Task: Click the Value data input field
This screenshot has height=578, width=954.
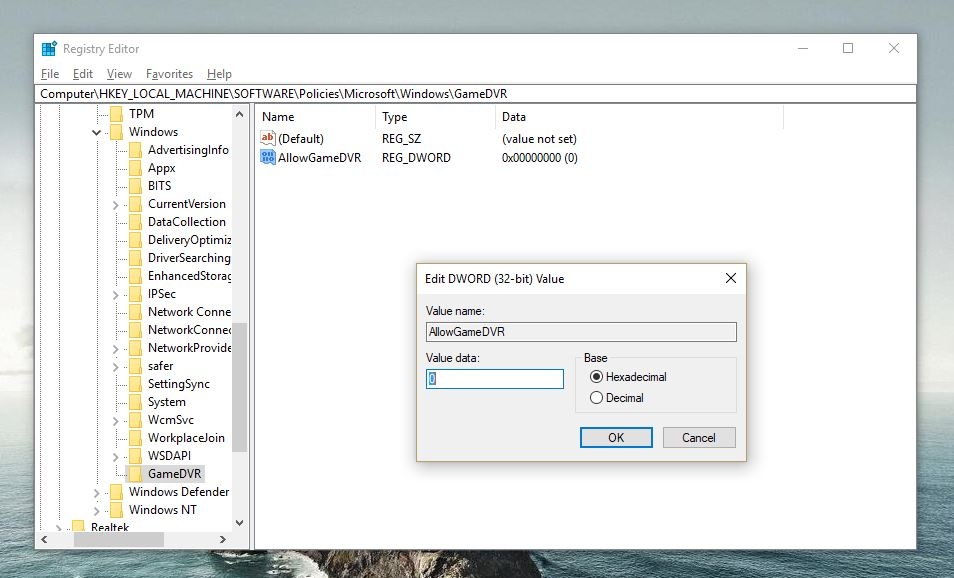Action: [495, 378]
